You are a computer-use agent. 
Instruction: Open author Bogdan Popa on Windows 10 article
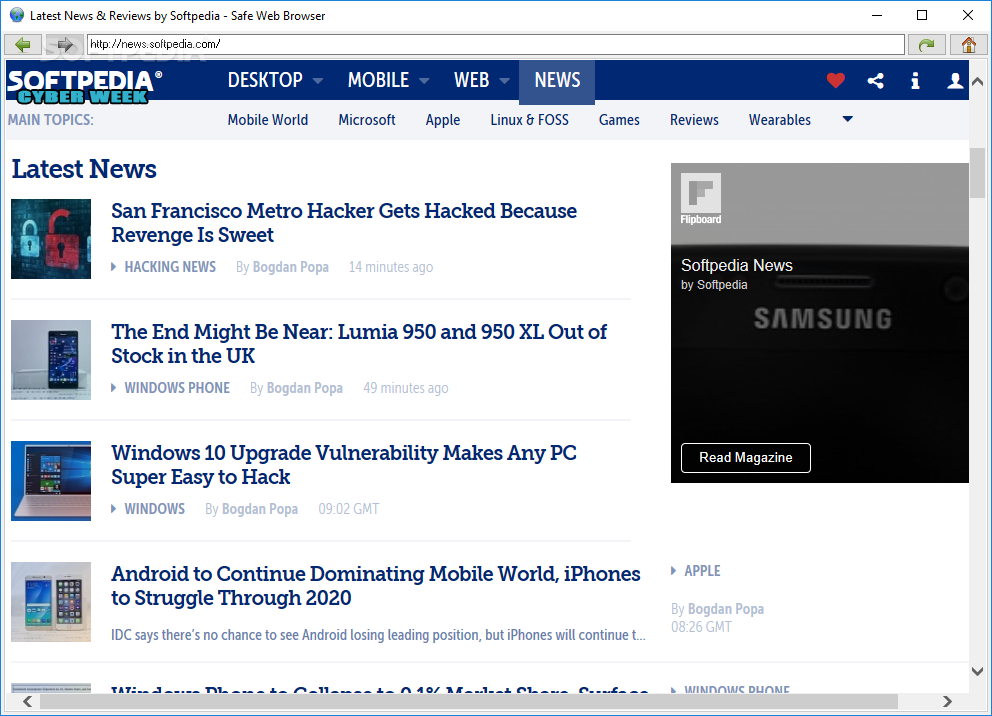[259, 509]
